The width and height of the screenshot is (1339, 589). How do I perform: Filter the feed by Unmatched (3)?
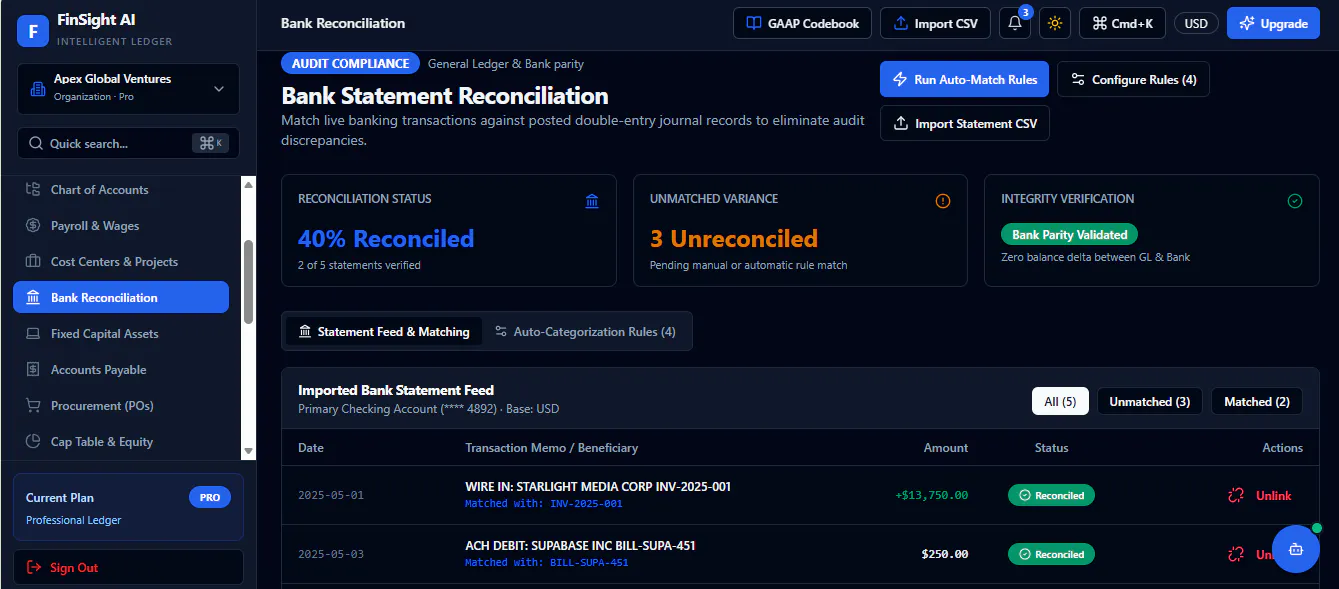point(1149,401)
